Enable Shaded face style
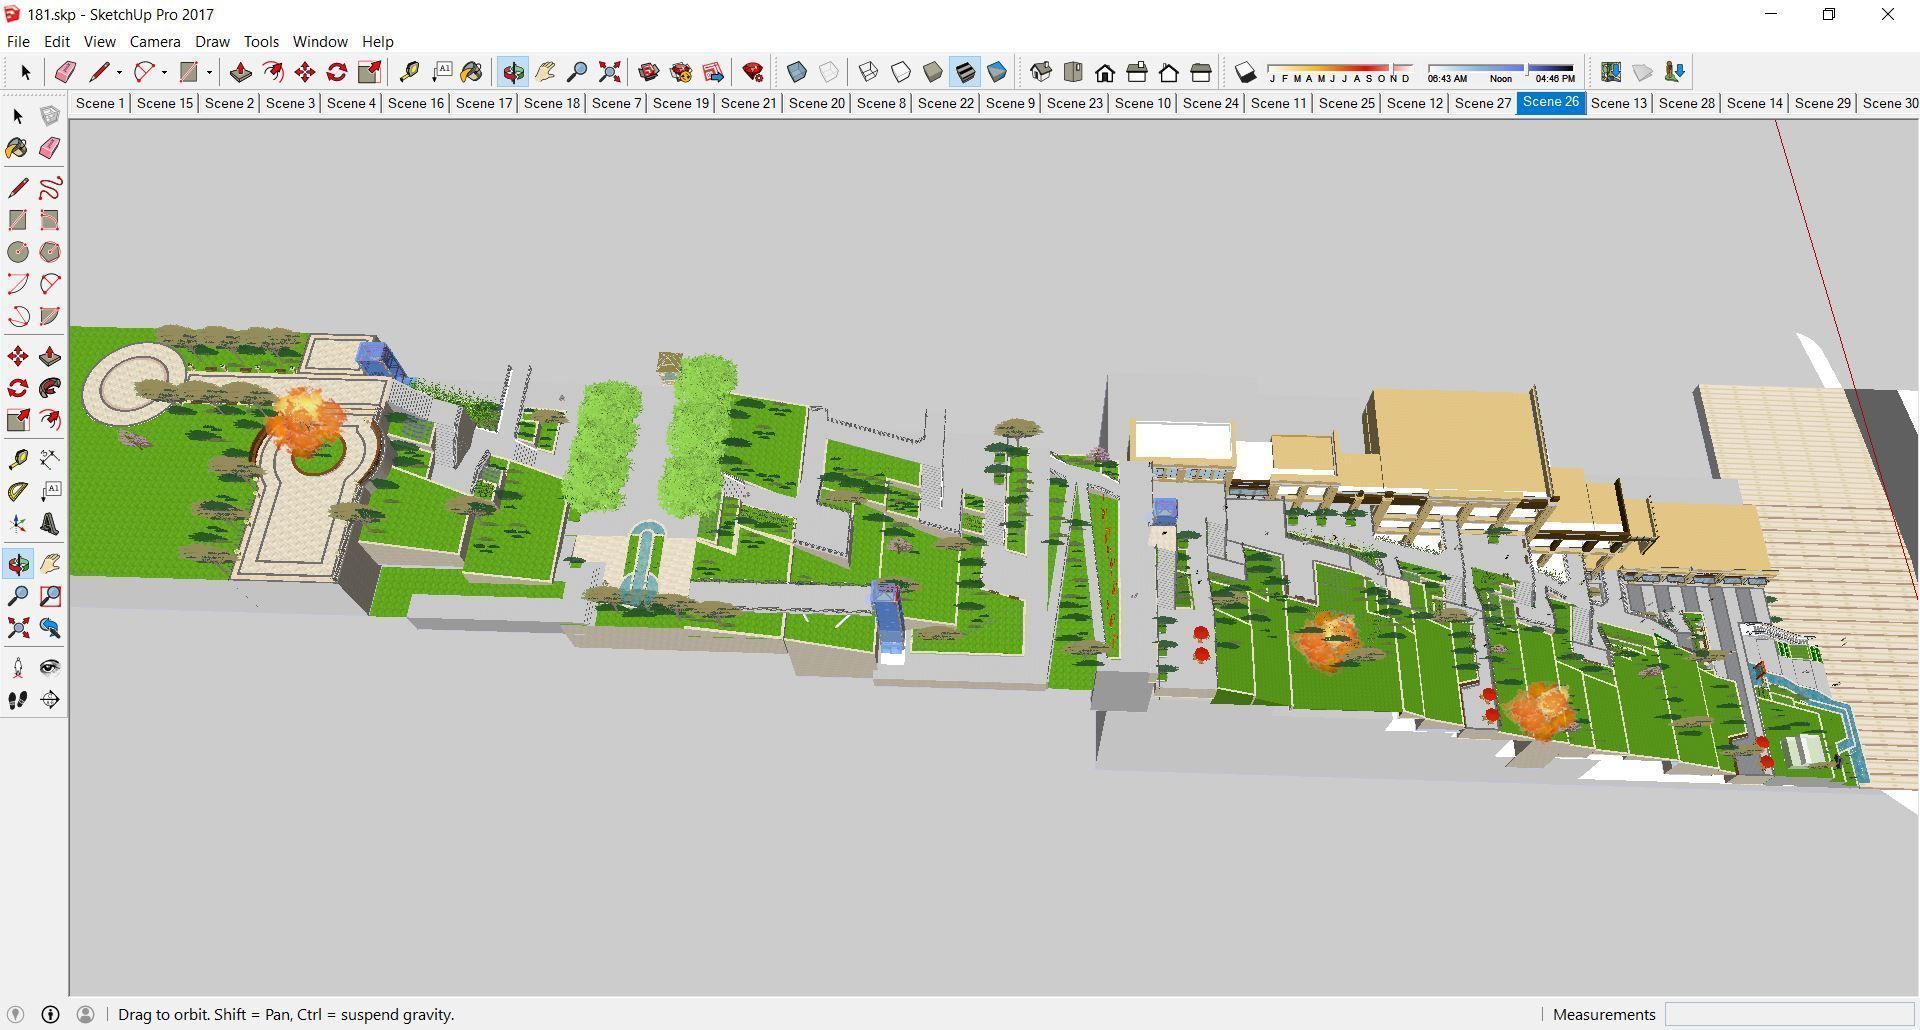 933,72
